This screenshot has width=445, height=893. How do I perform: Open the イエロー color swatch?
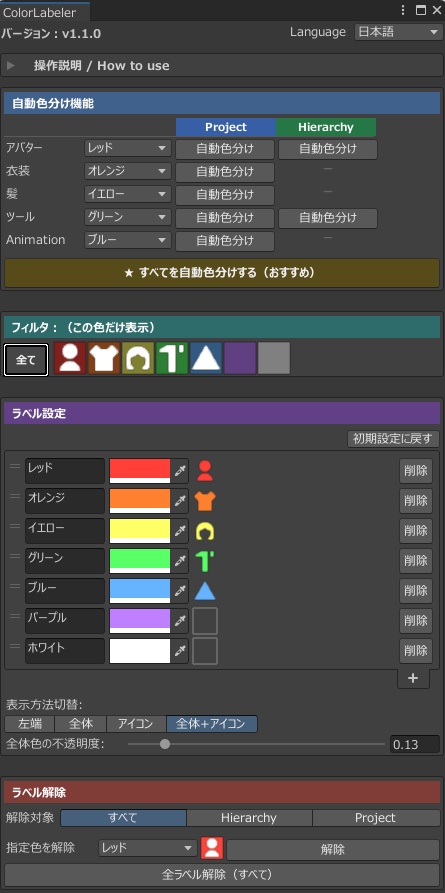pyautogui.click(x=140, y=531)
